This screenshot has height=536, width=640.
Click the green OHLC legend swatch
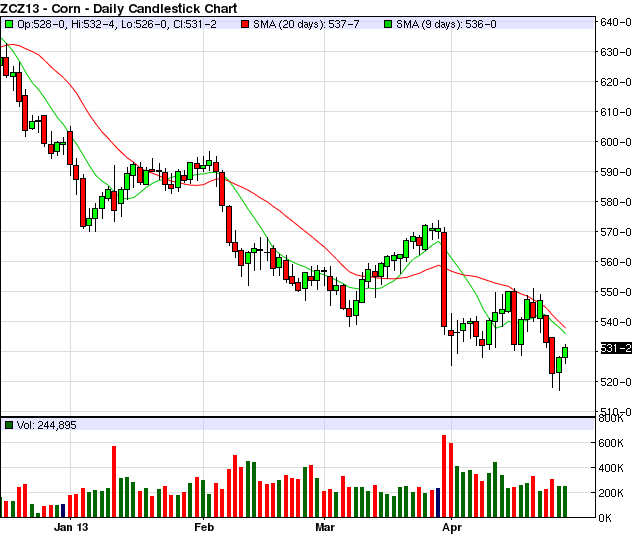tap(9, 24)
